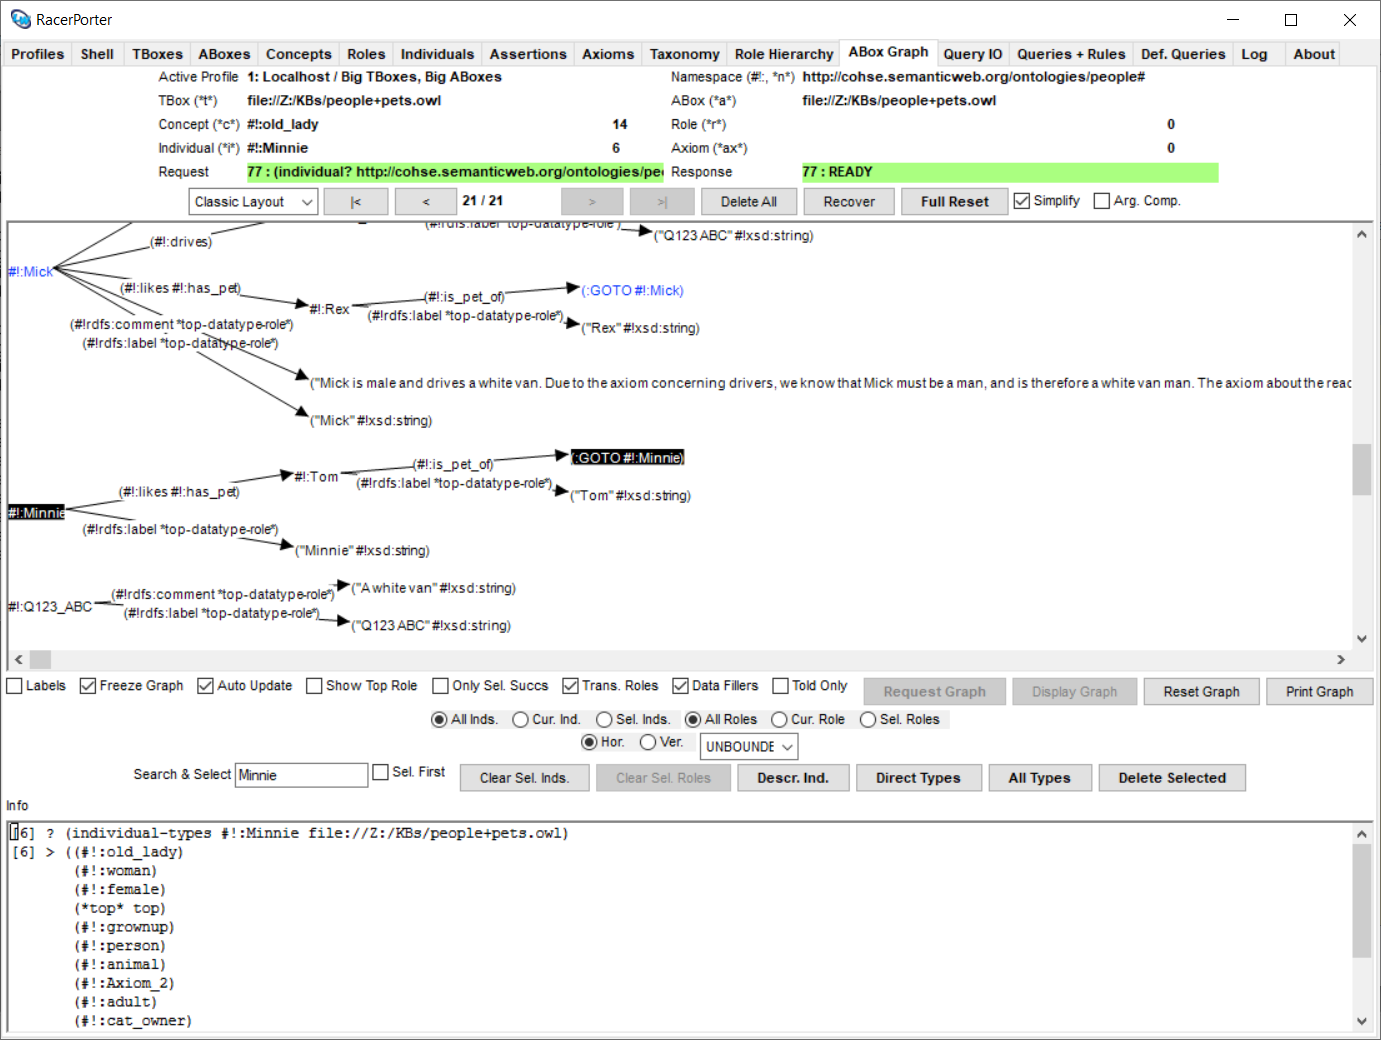Jump to last history entry button
The image size is (1381, 1040).
coord(662,201)
